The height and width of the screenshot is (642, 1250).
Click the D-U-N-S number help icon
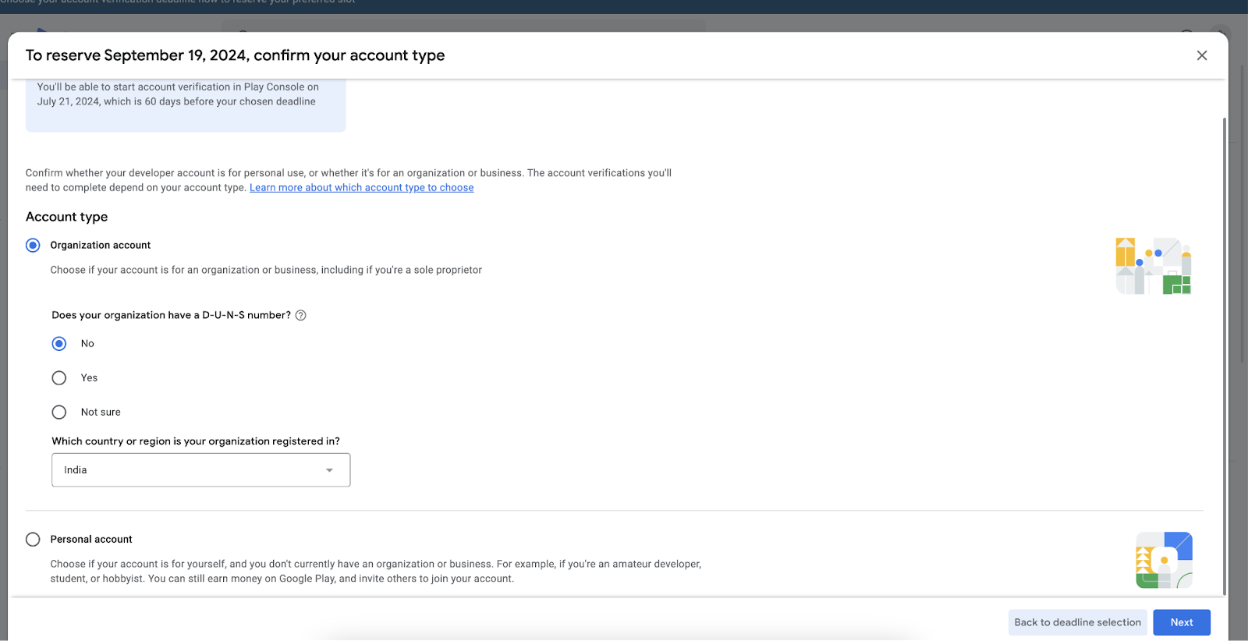(301, 315)
